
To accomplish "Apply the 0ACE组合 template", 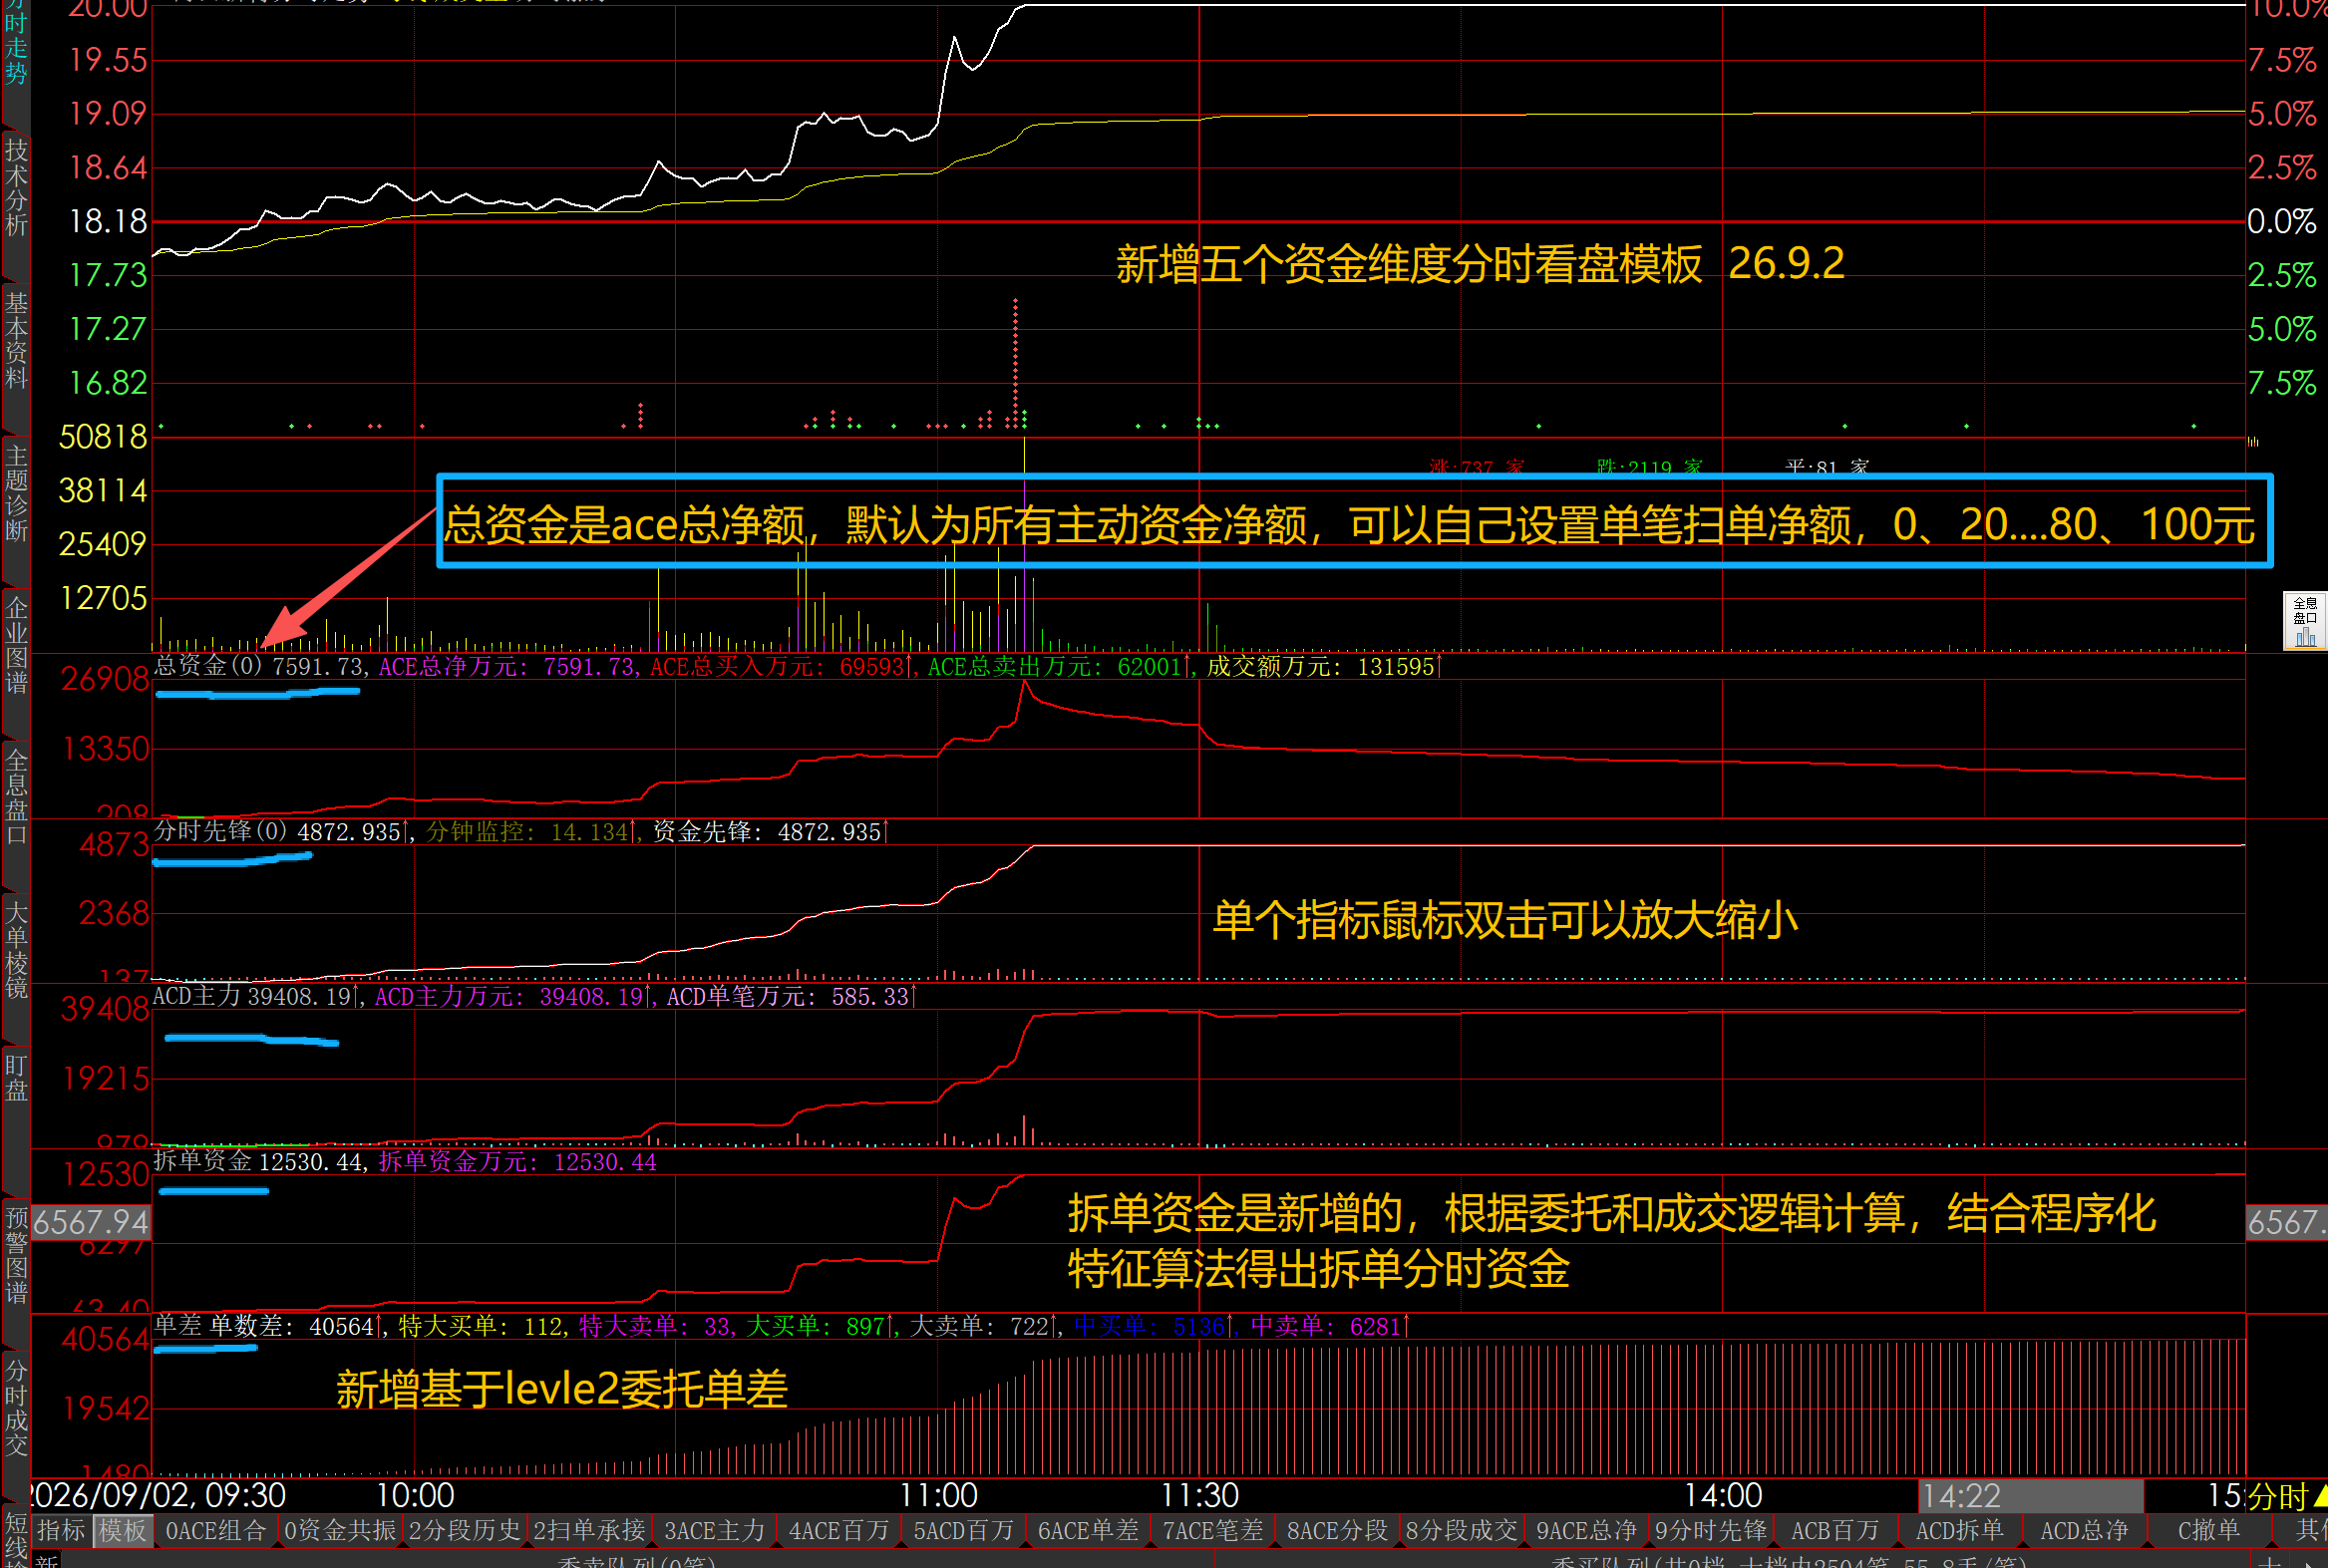I will (x=216, y=1530).
